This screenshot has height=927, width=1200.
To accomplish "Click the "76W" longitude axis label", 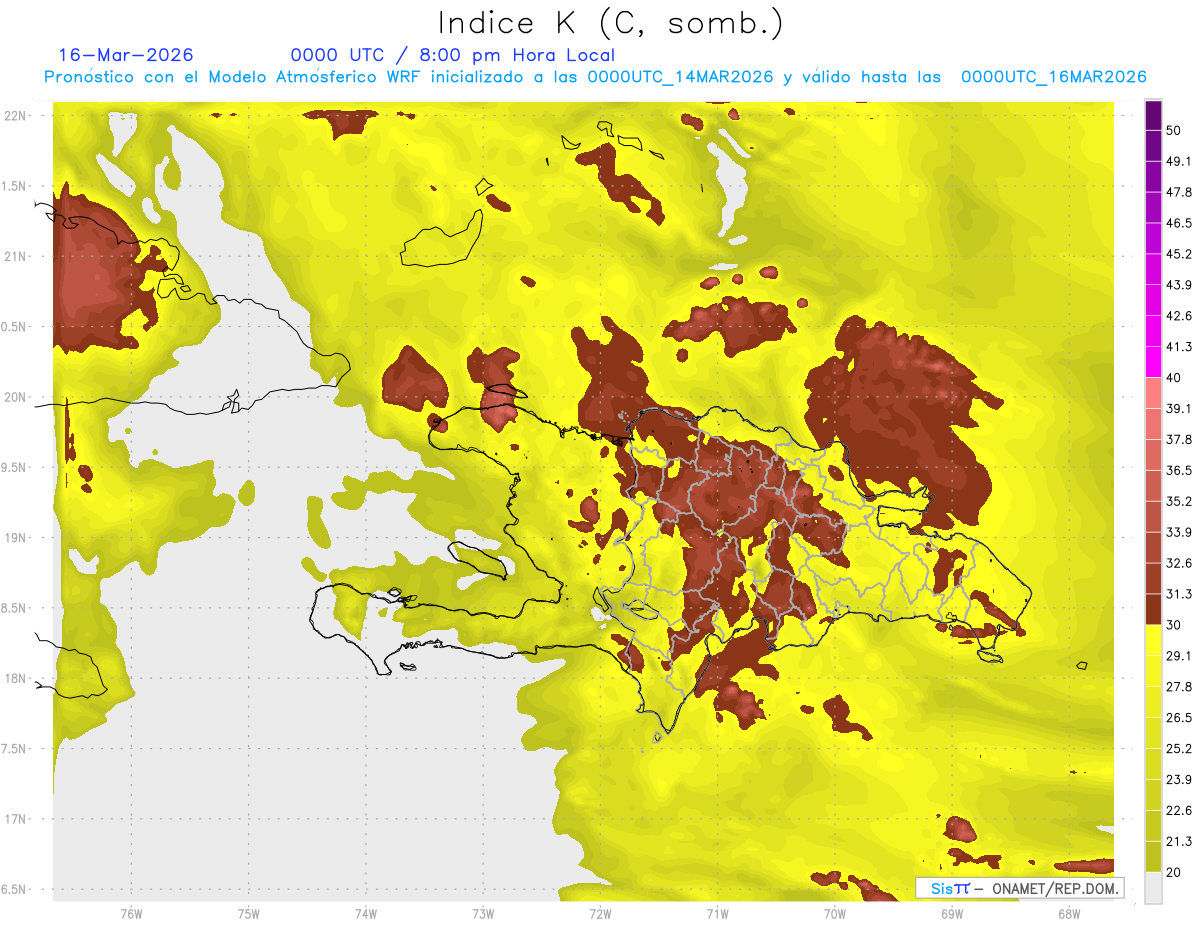I will coord(131,914).
